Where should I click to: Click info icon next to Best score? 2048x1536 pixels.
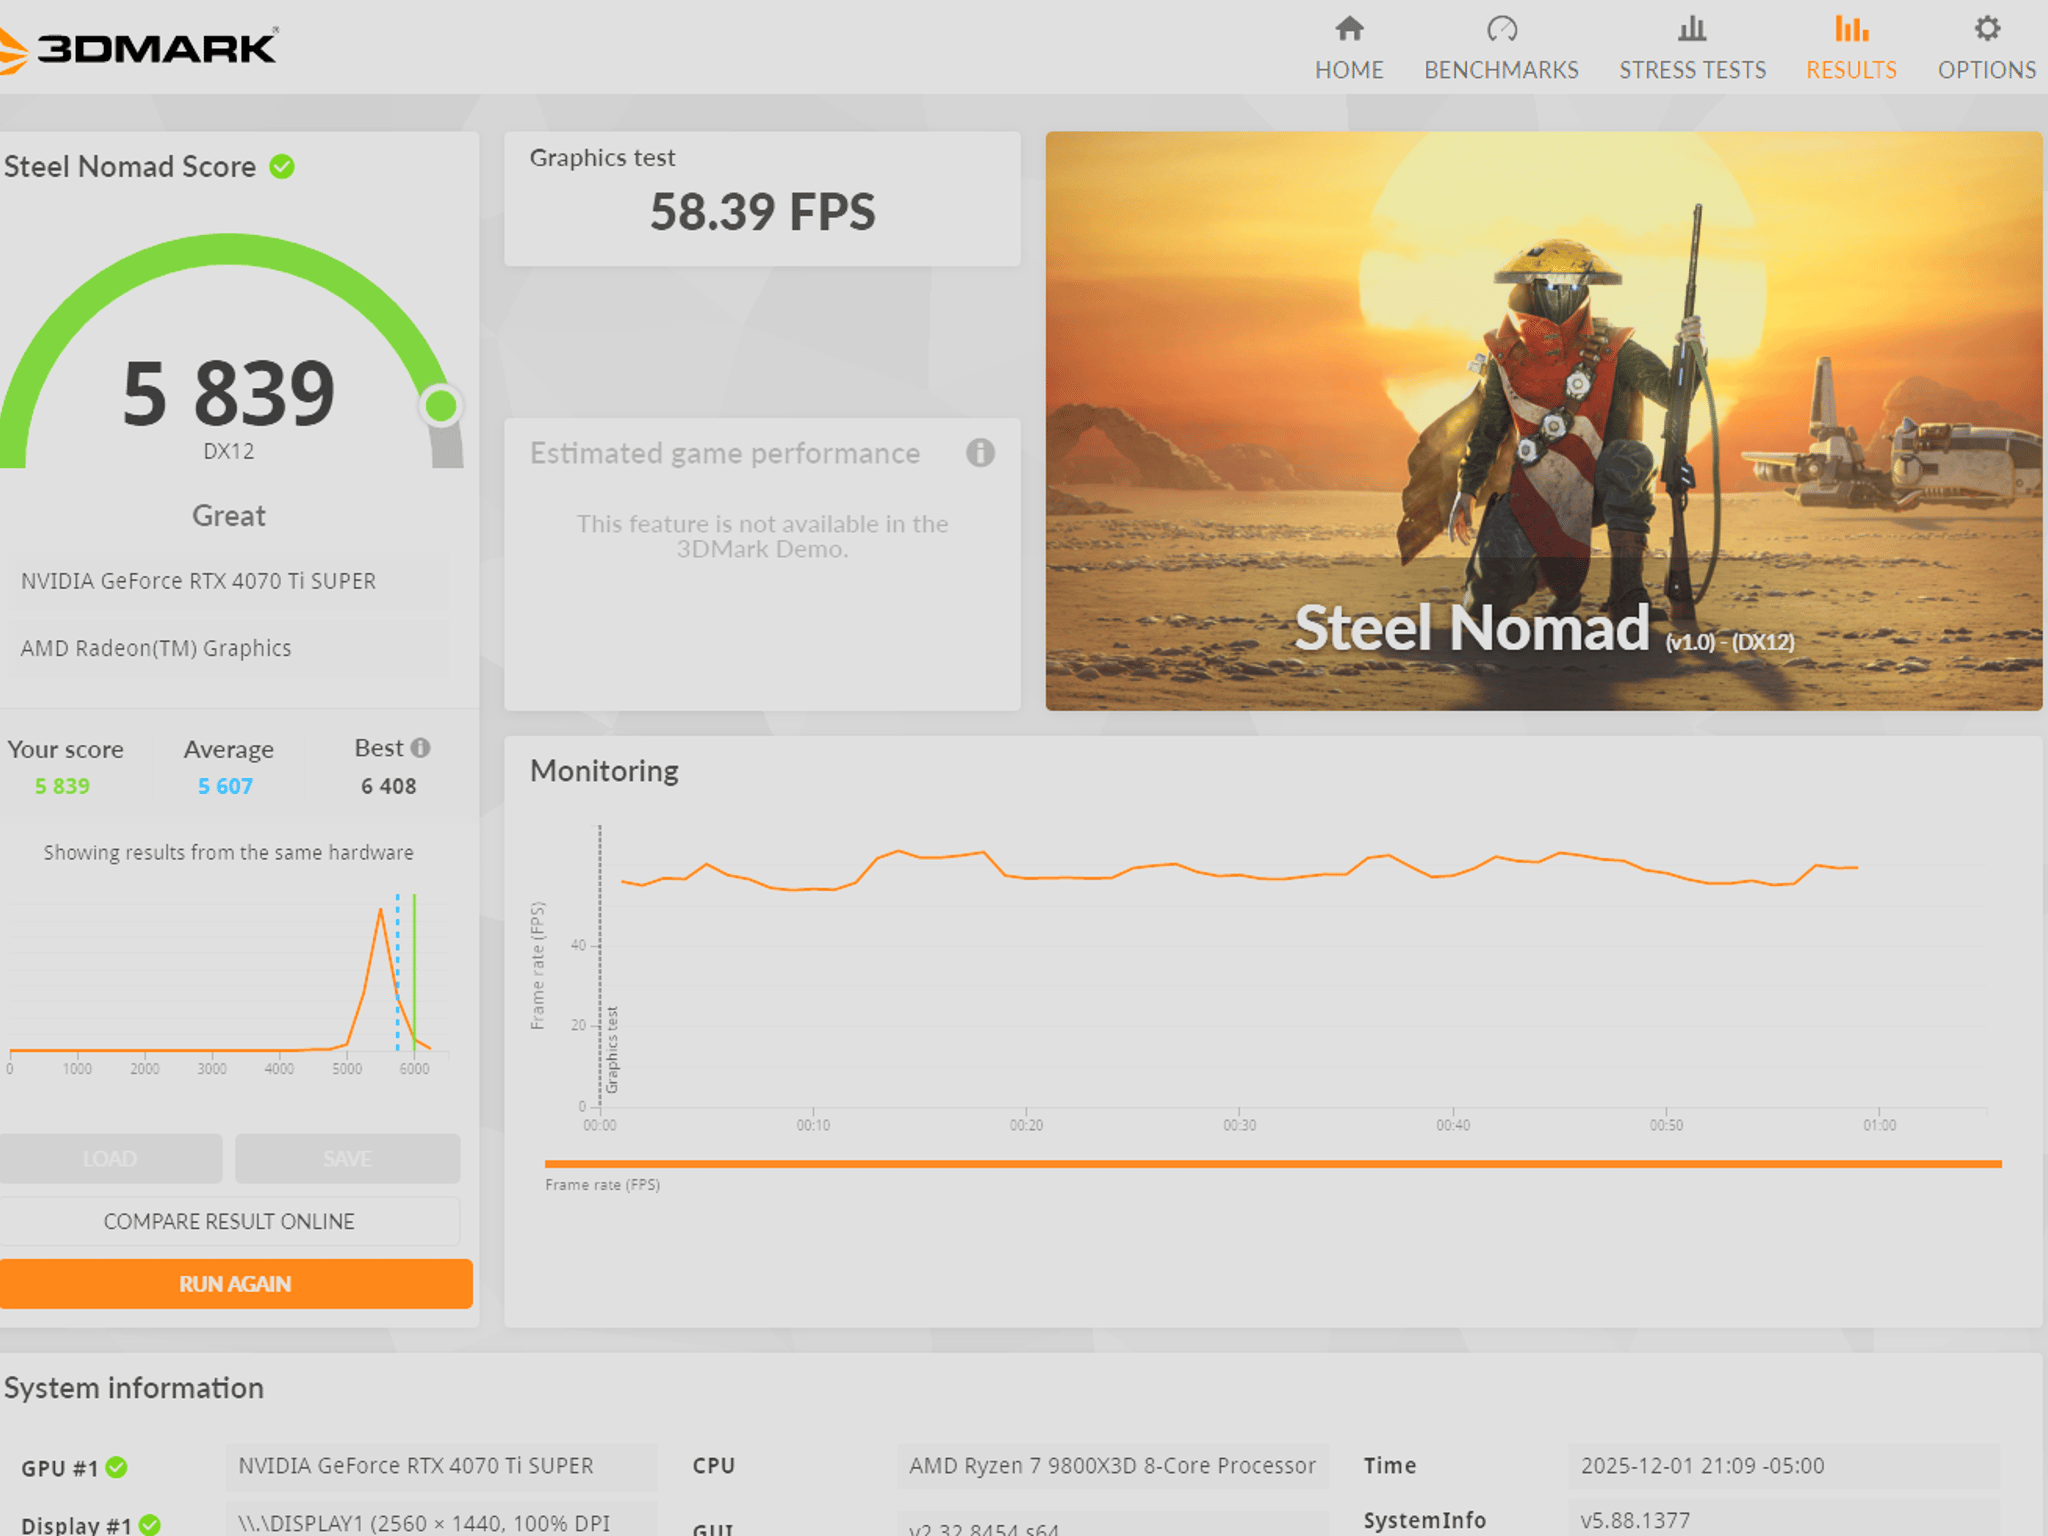(421, 748)
